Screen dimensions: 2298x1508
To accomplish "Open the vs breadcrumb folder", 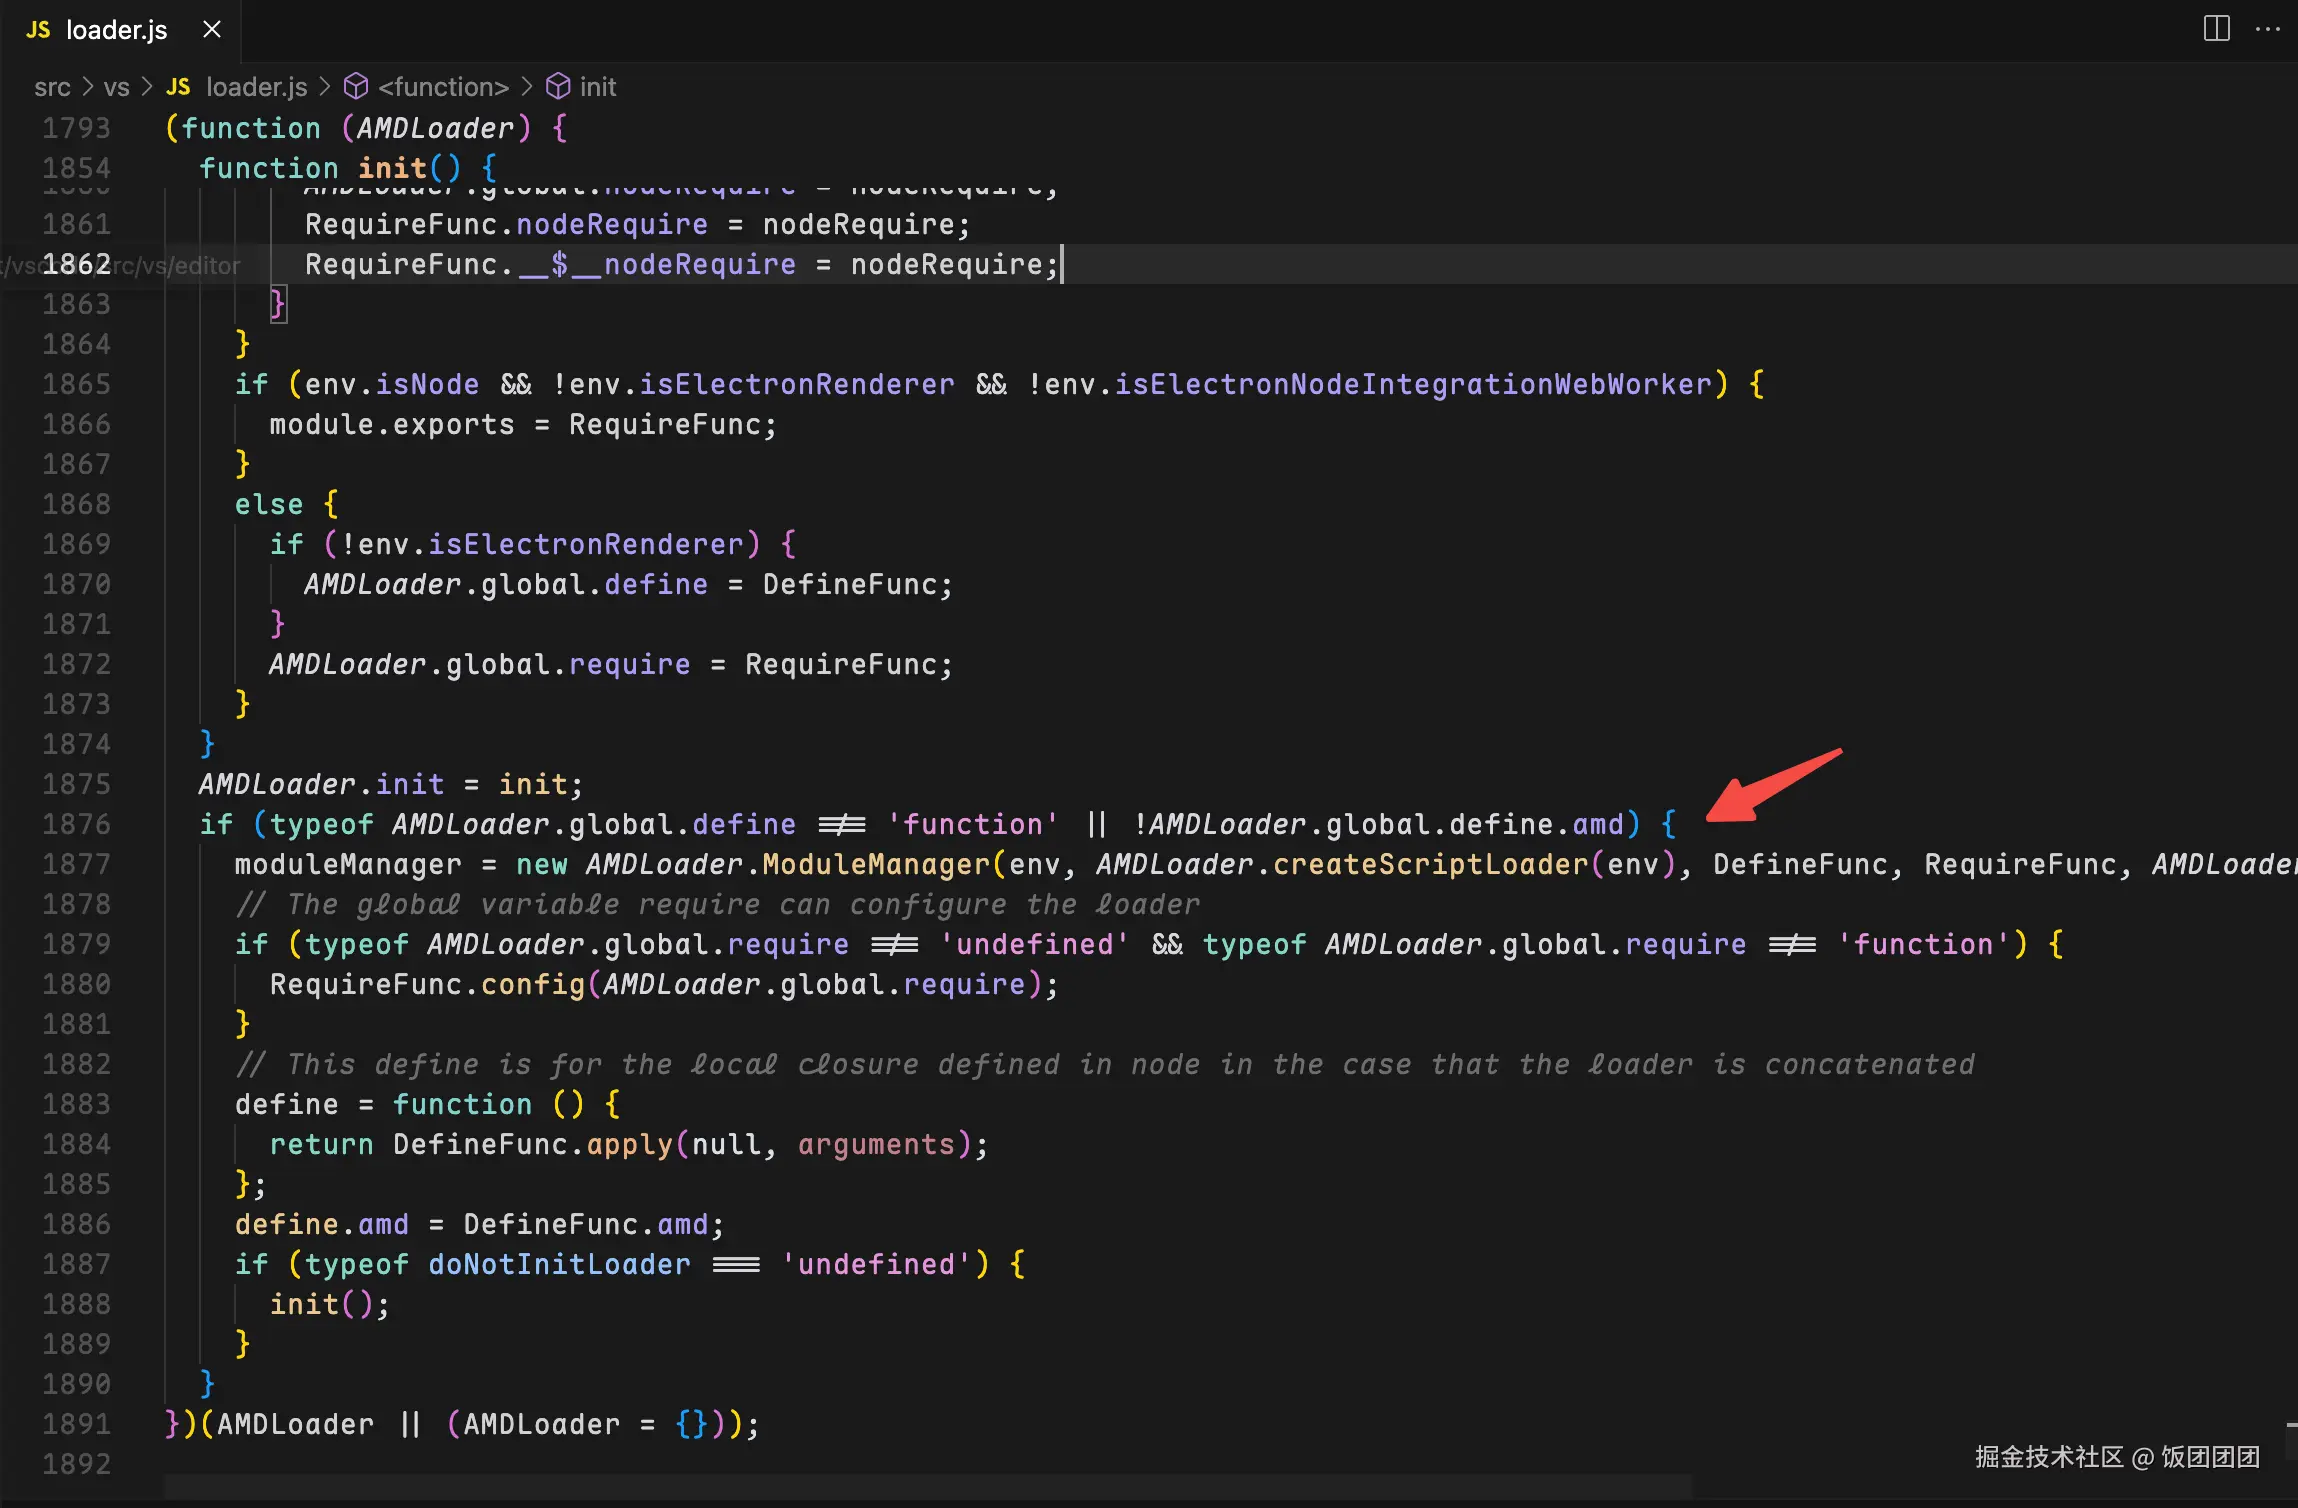I will pos(116,87).
